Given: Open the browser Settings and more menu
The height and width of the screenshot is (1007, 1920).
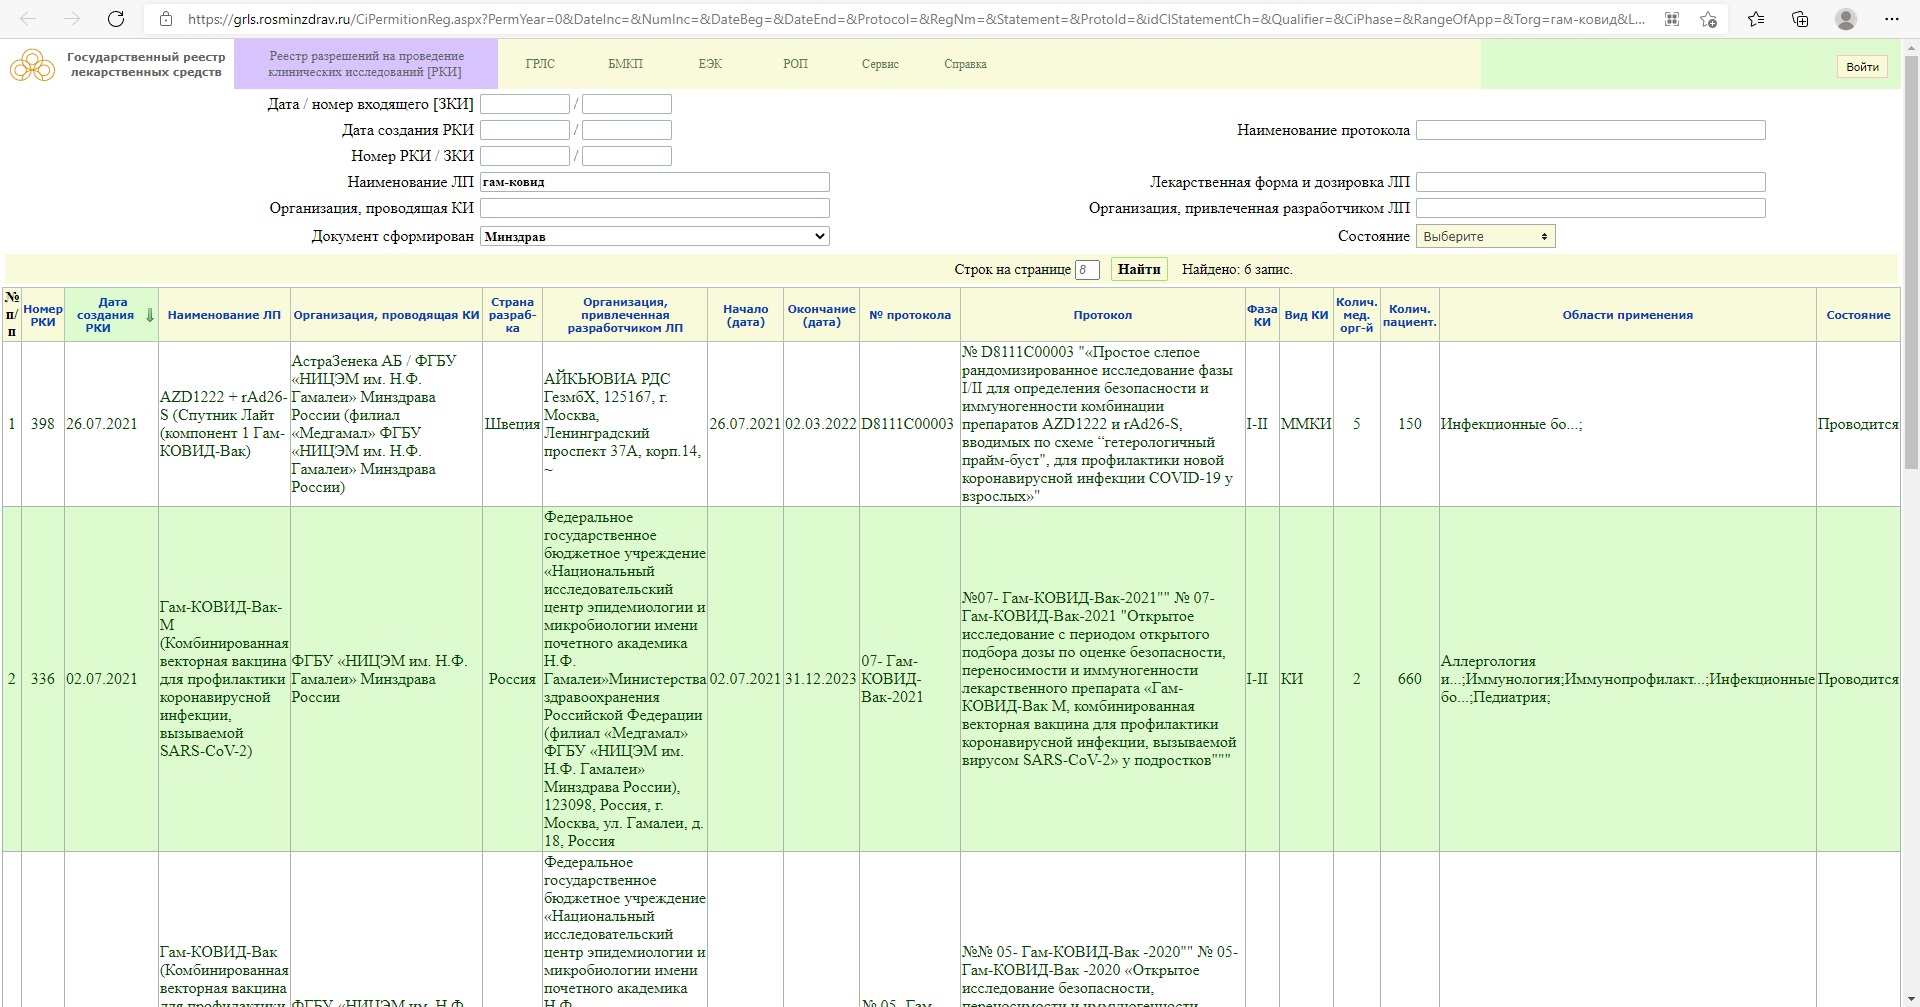Looking at the screenshot, I should pyautogui.click(x=1890, y=19).
